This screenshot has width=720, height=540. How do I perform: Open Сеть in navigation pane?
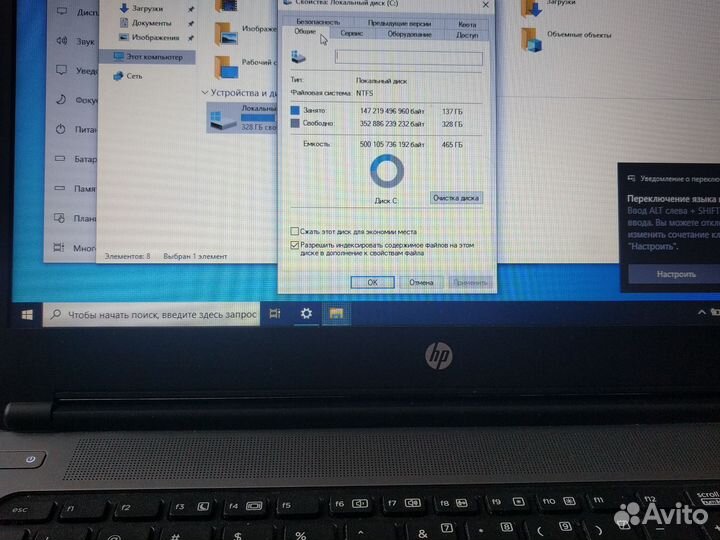[128, 76]
